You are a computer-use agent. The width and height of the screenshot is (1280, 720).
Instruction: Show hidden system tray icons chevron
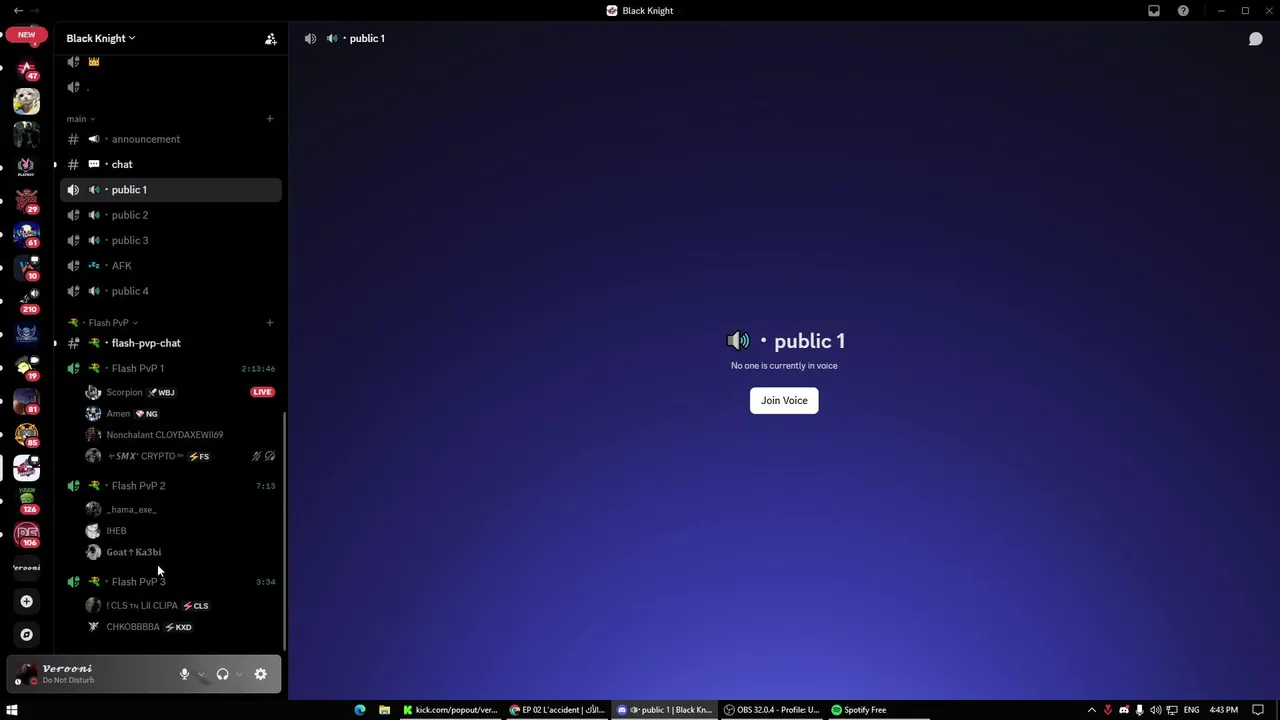pyautogui.click(x=1092, y=710)
